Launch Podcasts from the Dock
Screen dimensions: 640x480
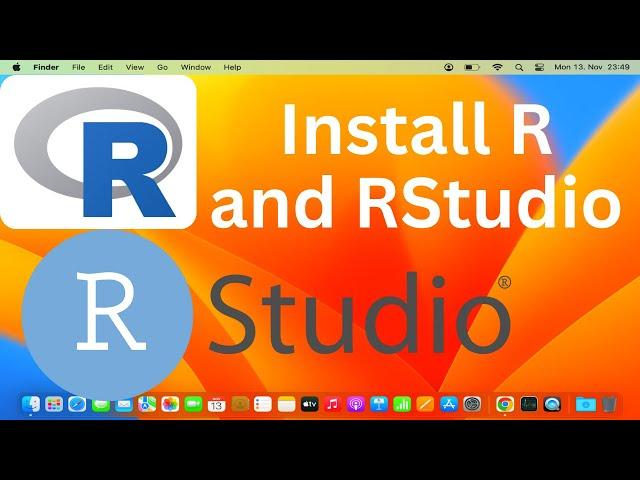coord(356,404)
